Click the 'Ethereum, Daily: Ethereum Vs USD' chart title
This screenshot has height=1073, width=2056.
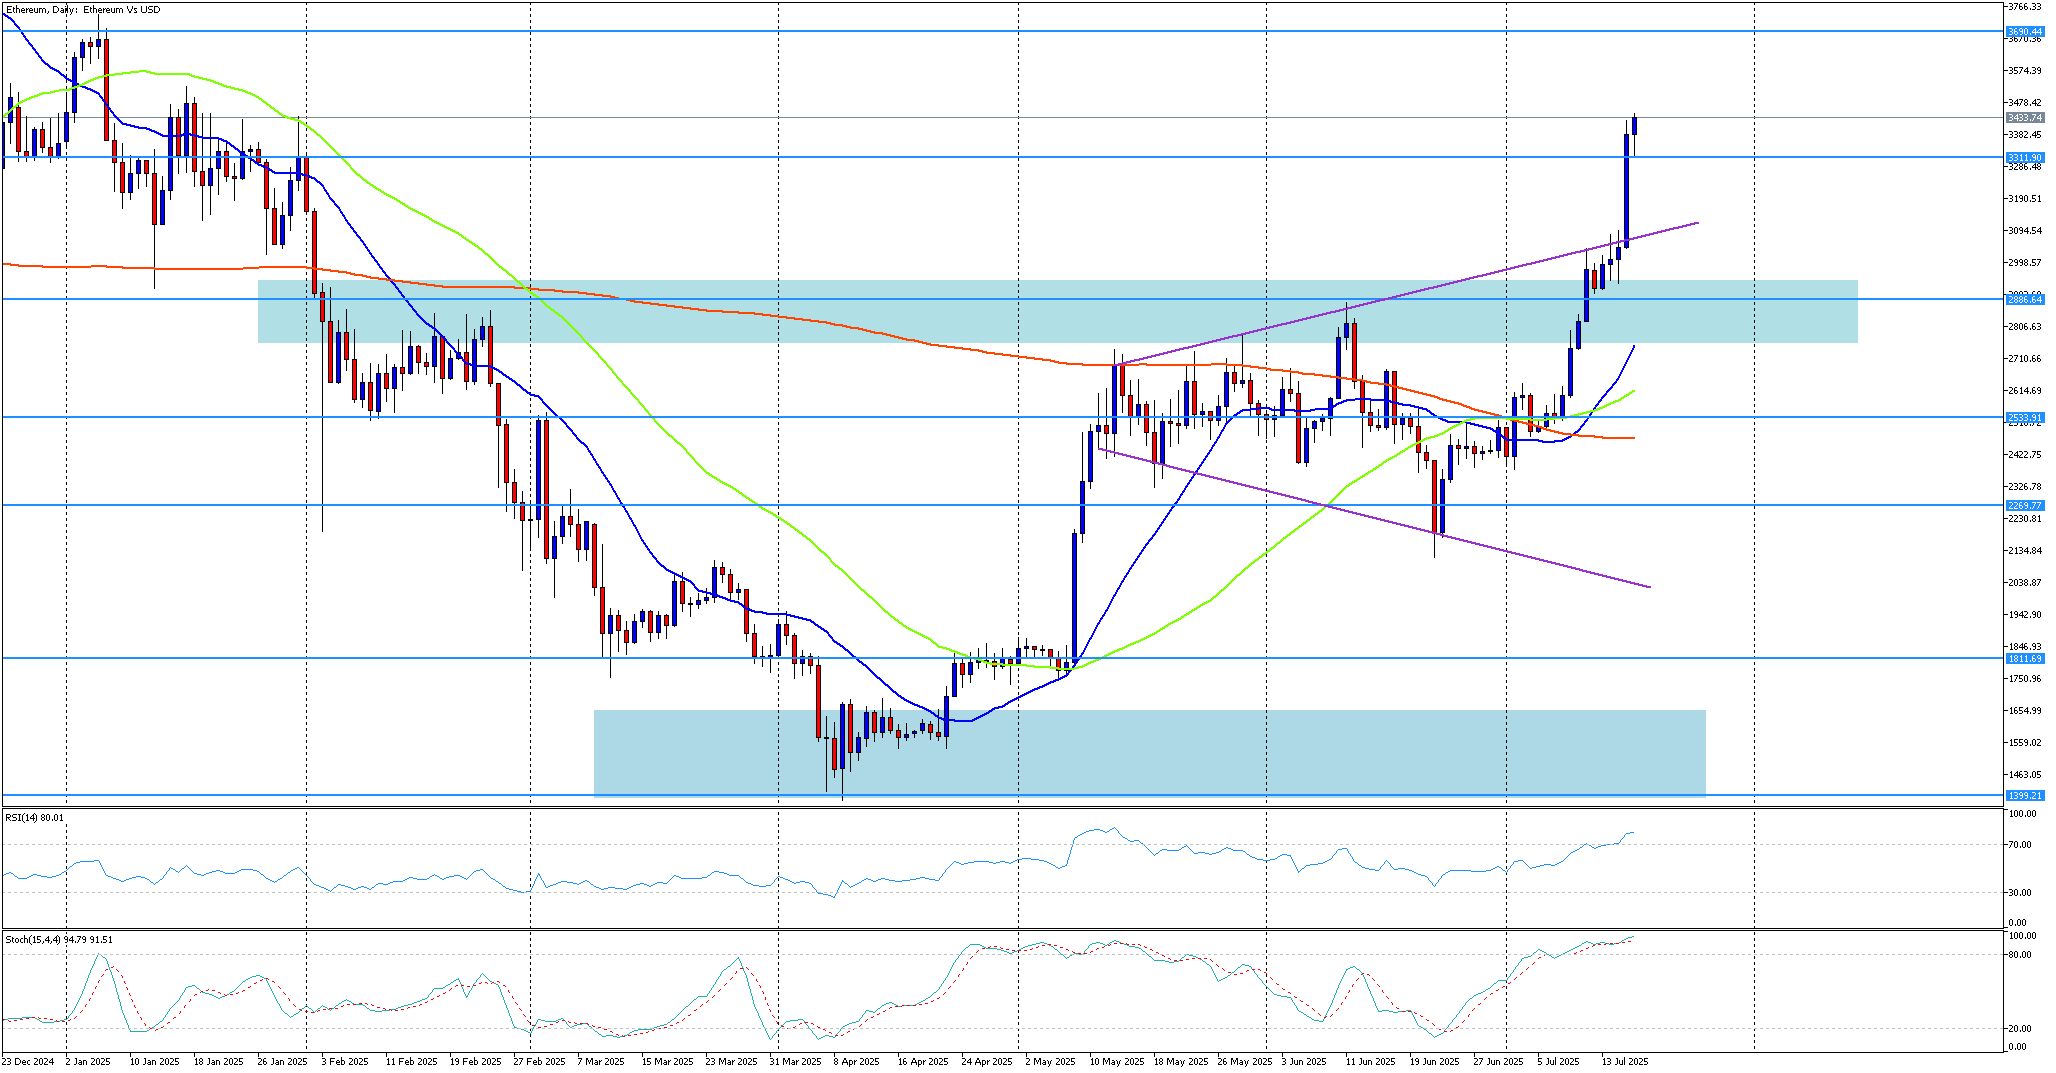click(83, 10)
